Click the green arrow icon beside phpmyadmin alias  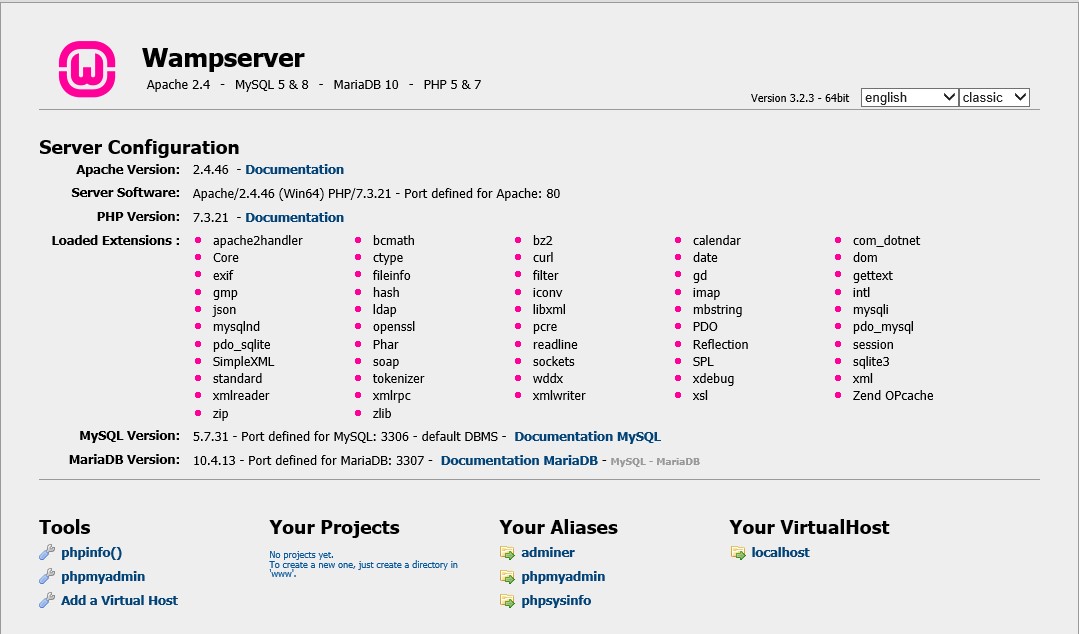[x=507, y=577]
